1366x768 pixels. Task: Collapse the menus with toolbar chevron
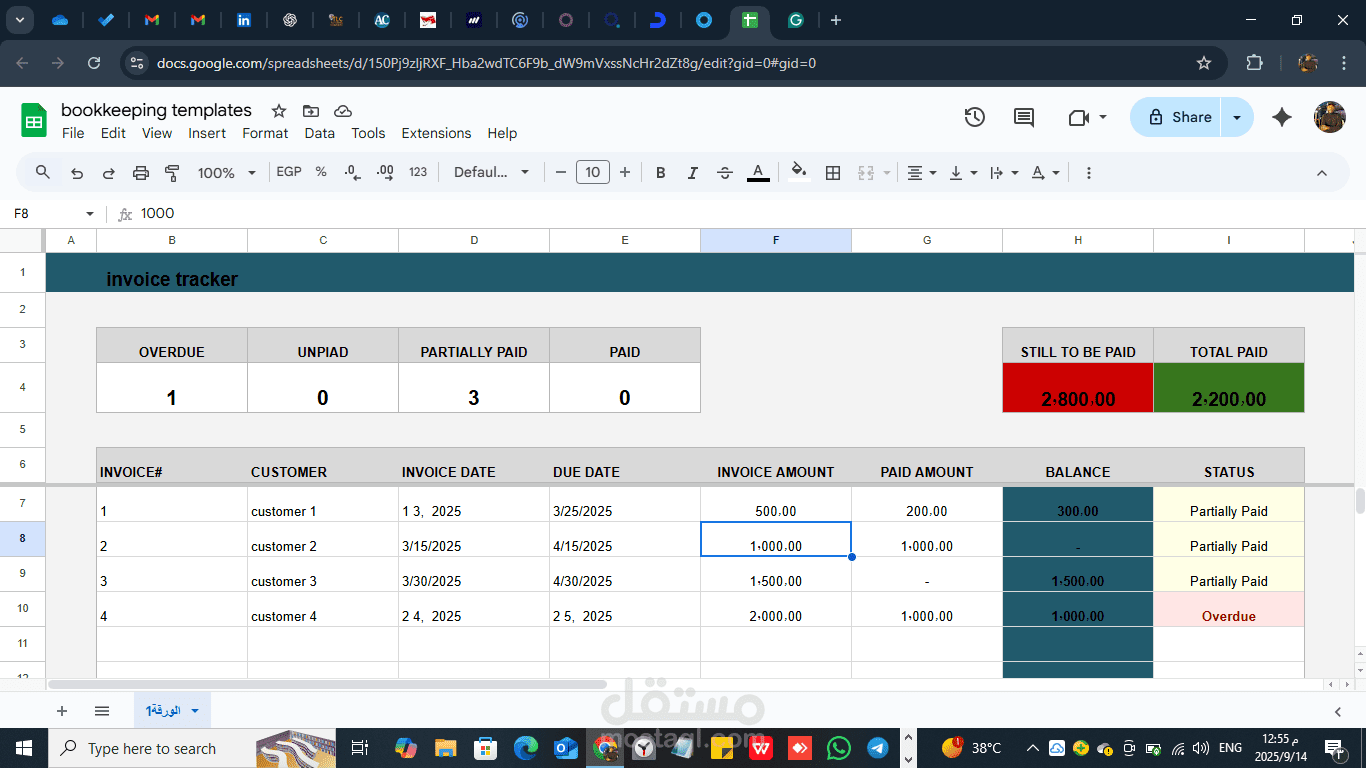pos(1322,173)
